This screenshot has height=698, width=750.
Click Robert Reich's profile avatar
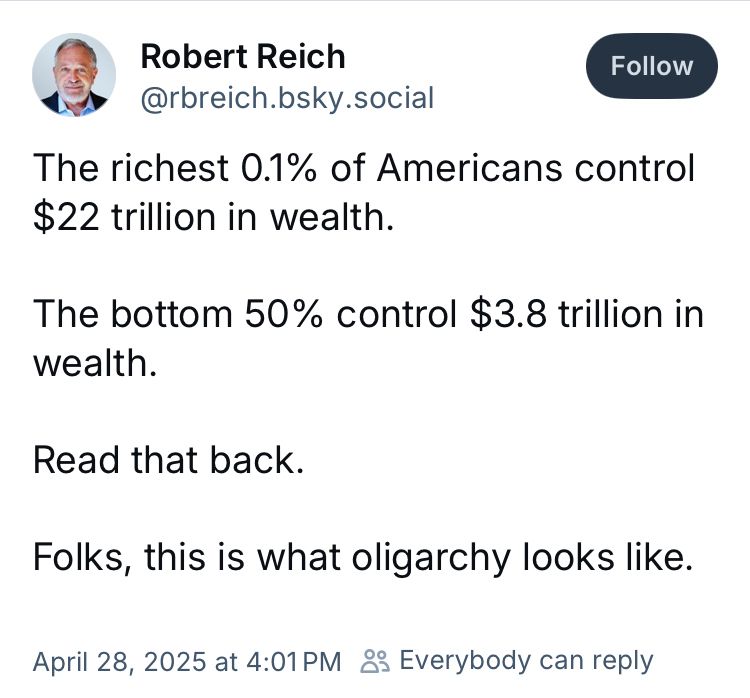point(74,74)
